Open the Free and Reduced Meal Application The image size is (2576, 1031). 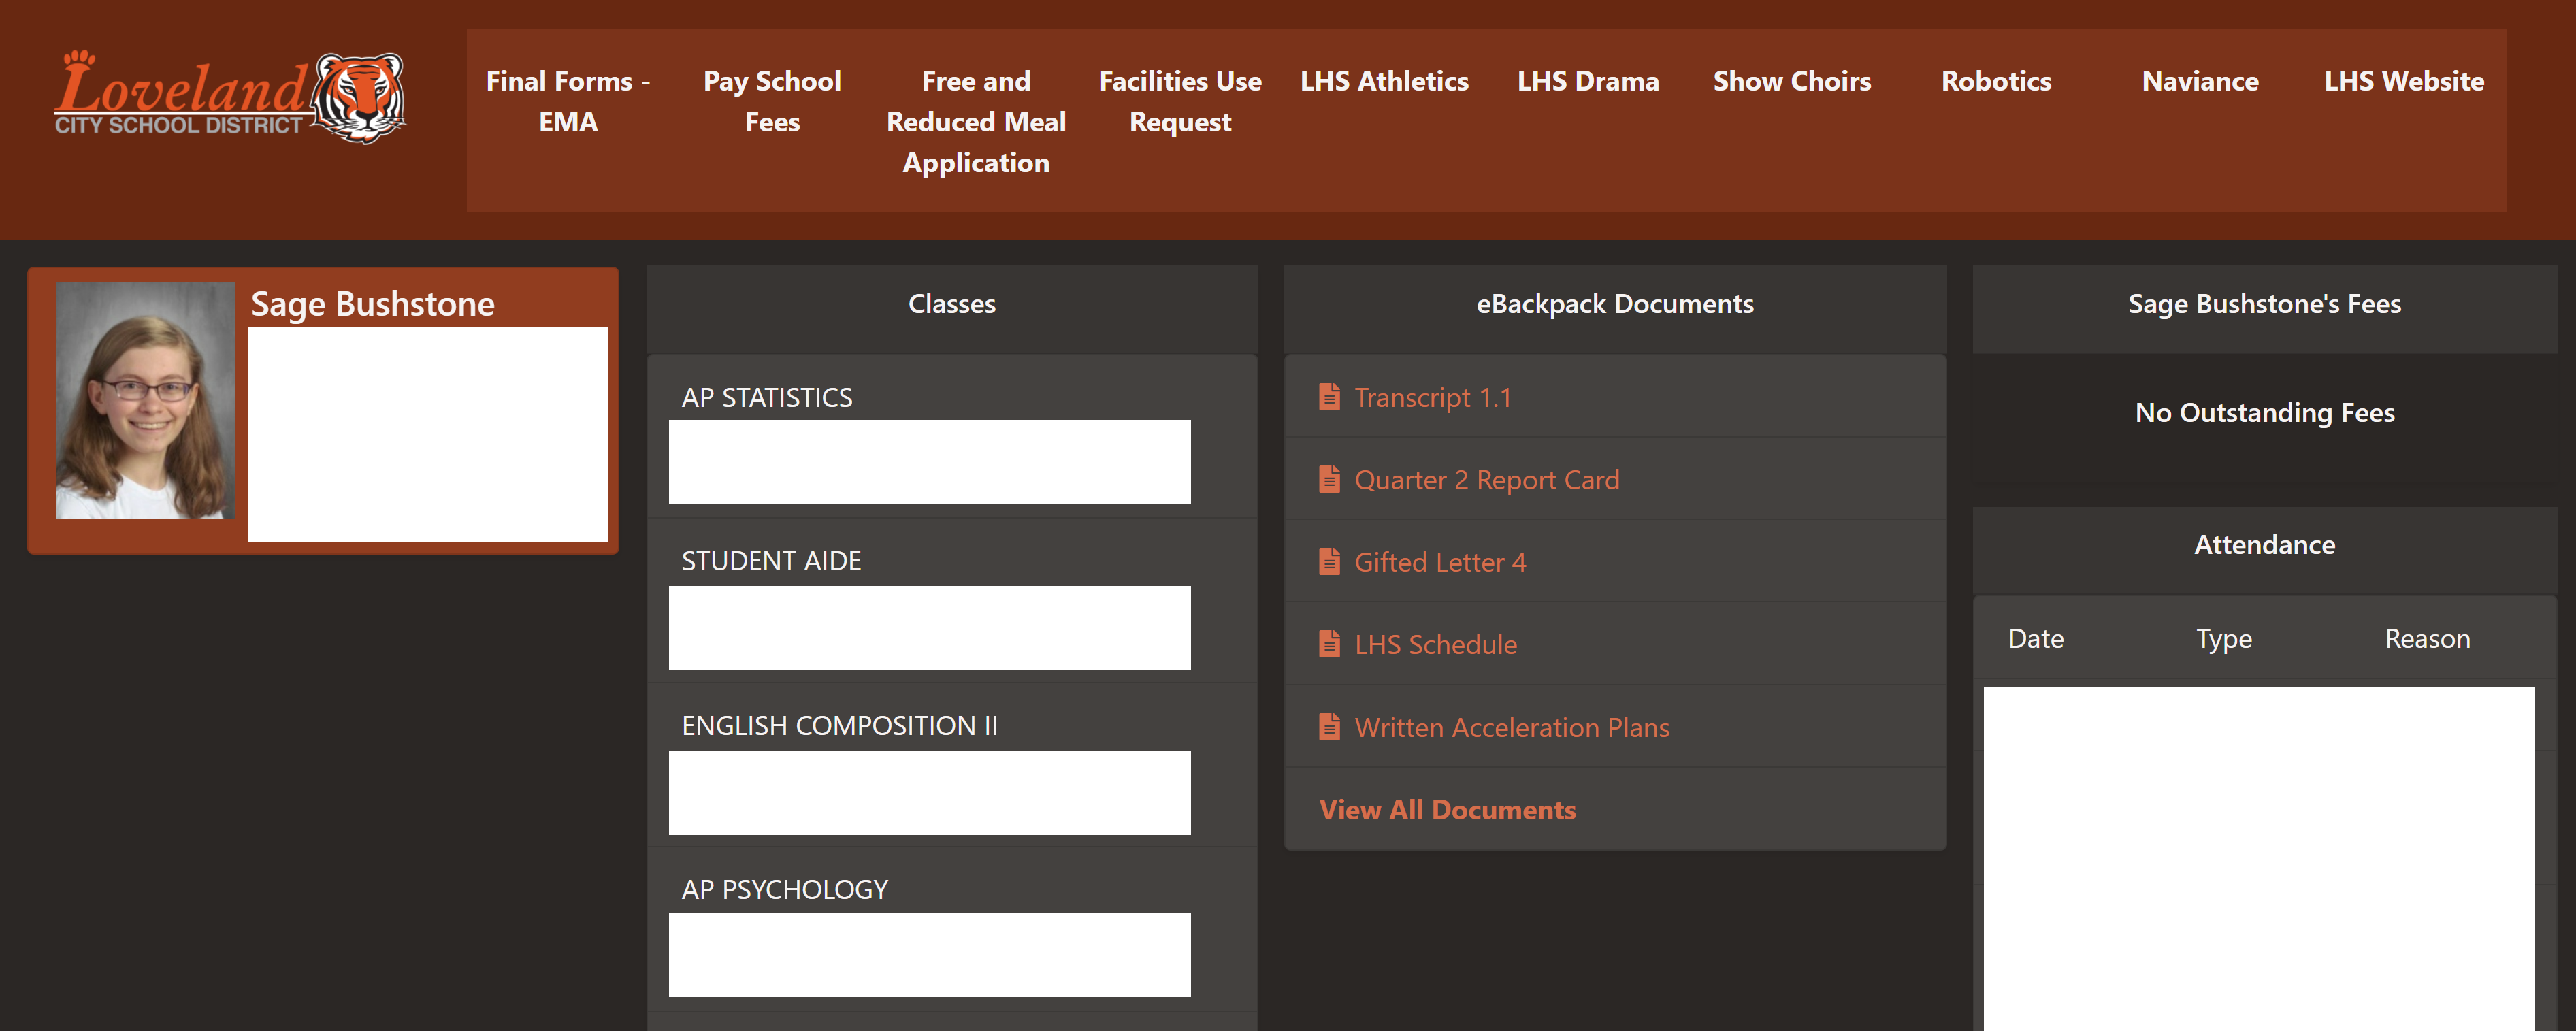tap(976, 121)
